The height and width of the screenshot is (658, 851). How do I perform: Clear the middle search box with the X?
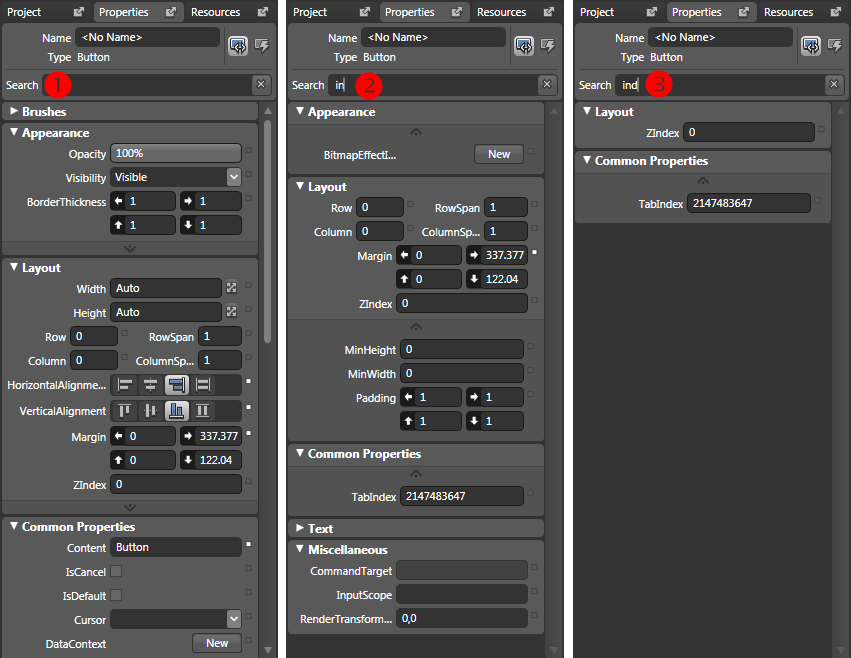pos(546,85)
